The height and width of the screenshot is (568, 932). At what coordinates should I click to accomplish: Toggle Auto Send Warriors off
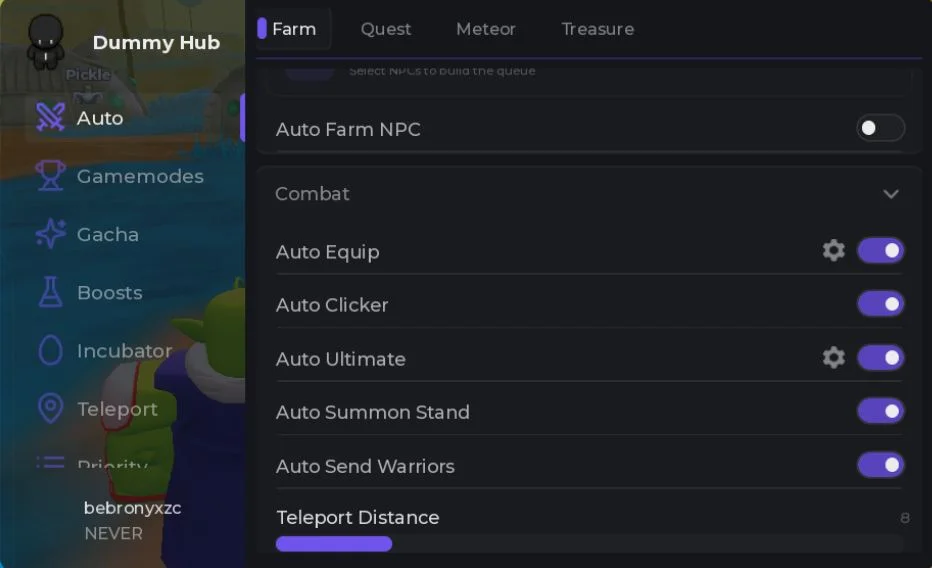[880, 465]
